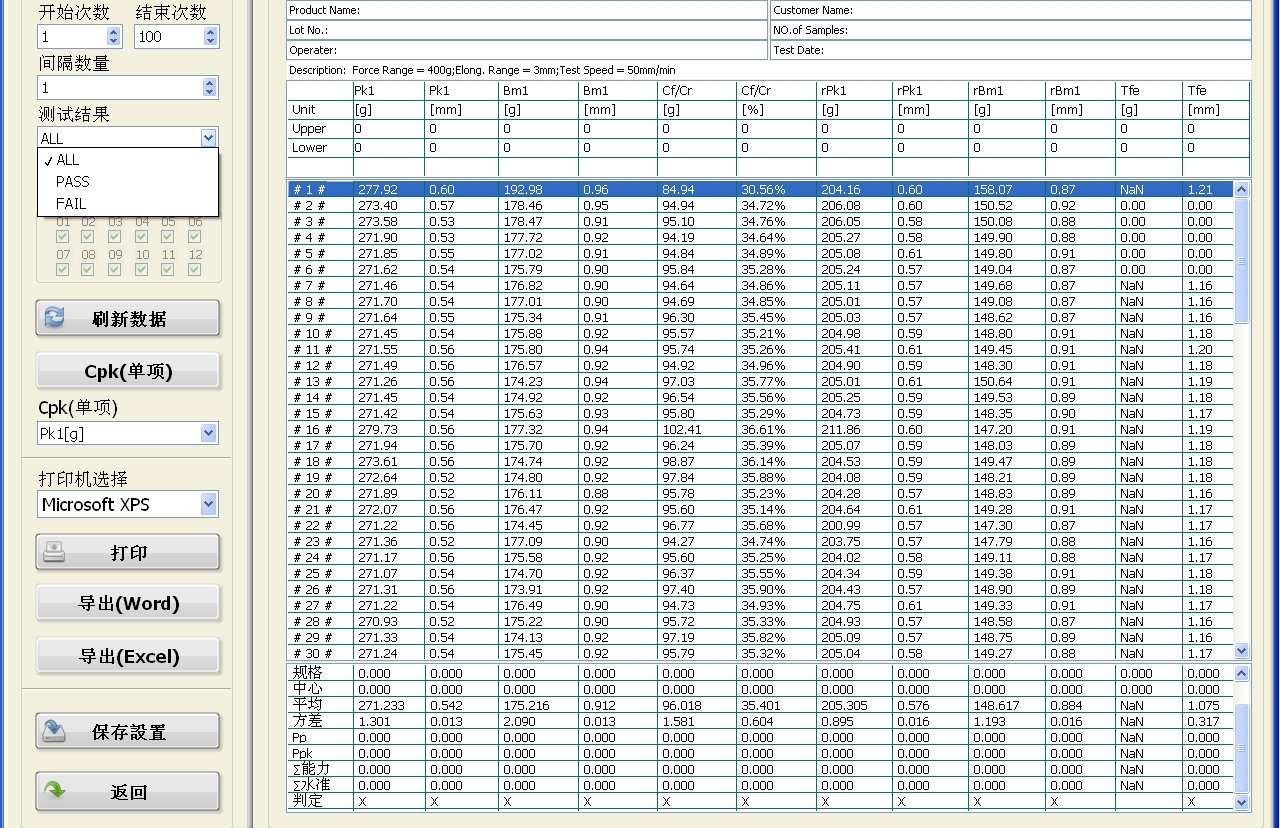Click the NO.of Samples field
The height and width of the screenshot is (828, 1280).
[x=1011, y=30]
